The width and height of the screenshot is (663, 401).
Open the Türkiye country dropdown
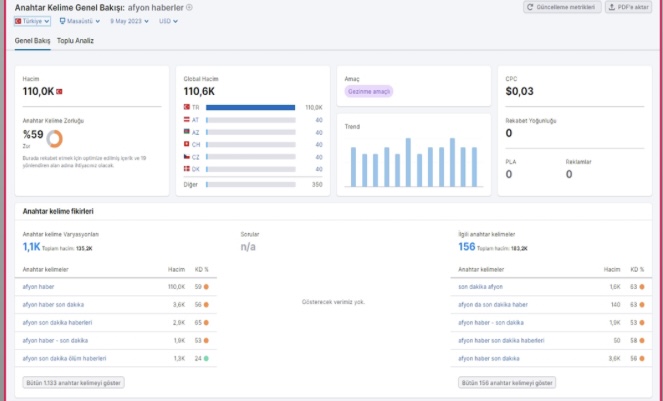(x=33, y=21)
